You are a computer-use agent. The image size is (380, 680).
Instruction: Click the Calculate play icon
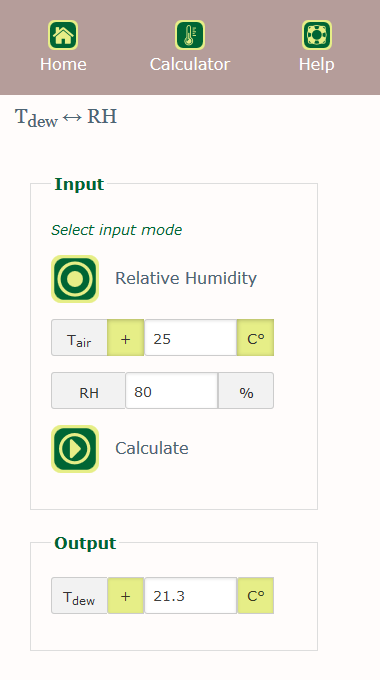pyautogui.click(x=75, y=449)
